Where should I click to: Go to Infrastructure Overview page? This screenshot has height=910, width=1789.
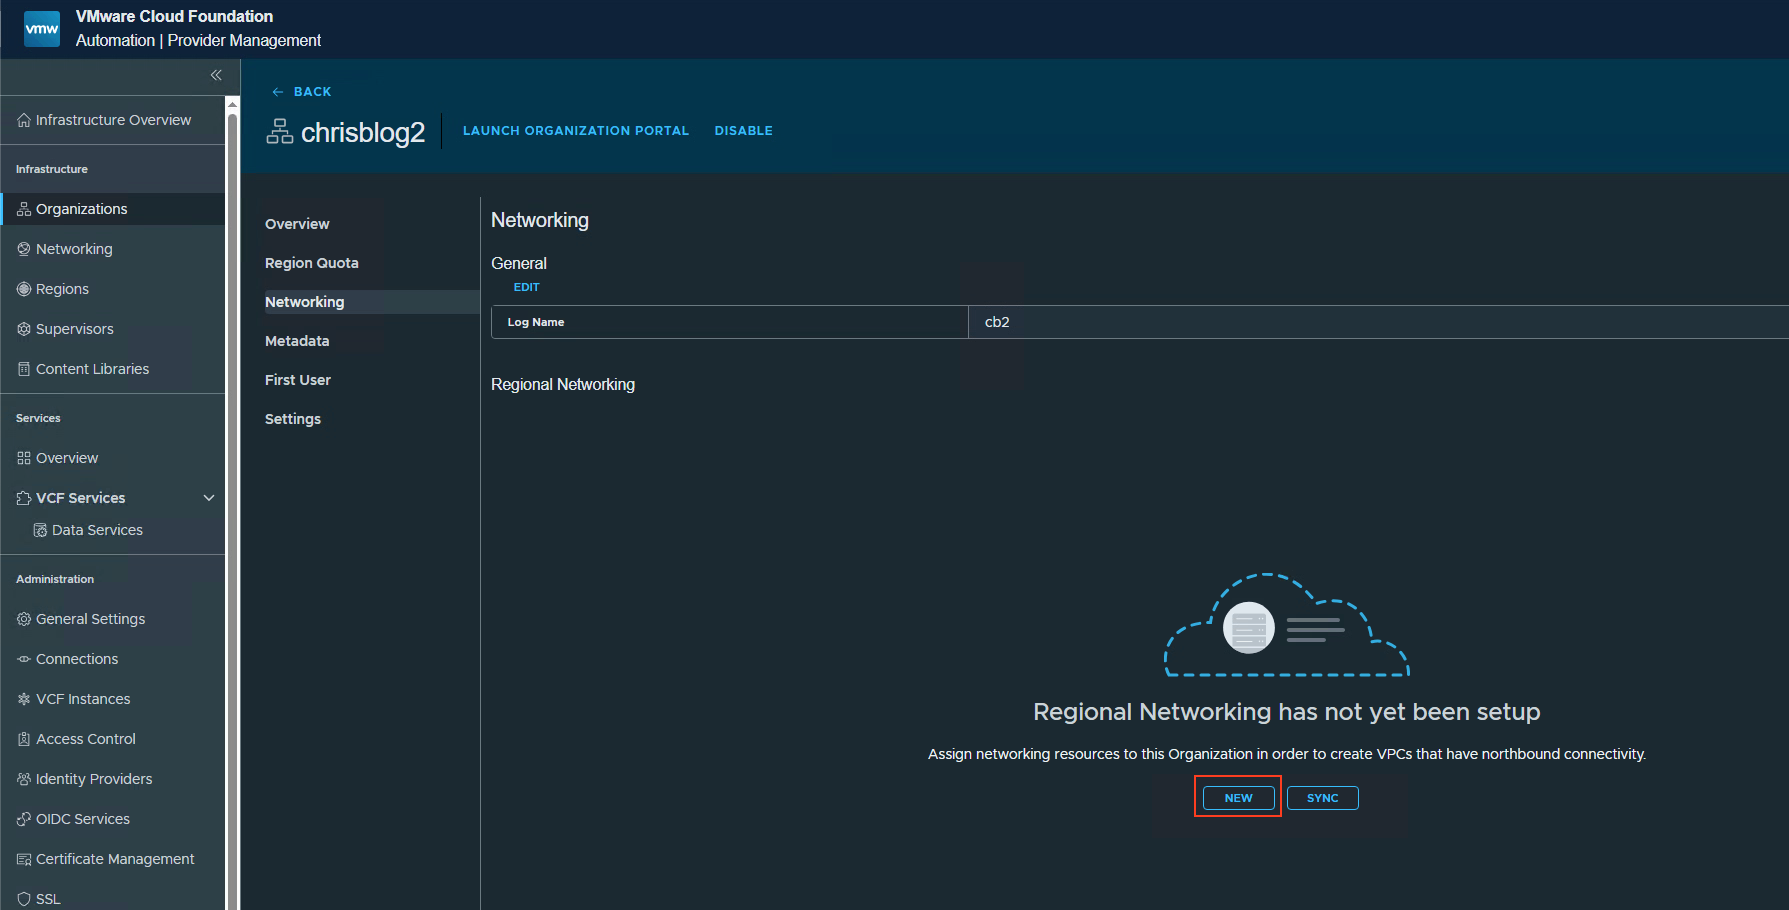113,120
